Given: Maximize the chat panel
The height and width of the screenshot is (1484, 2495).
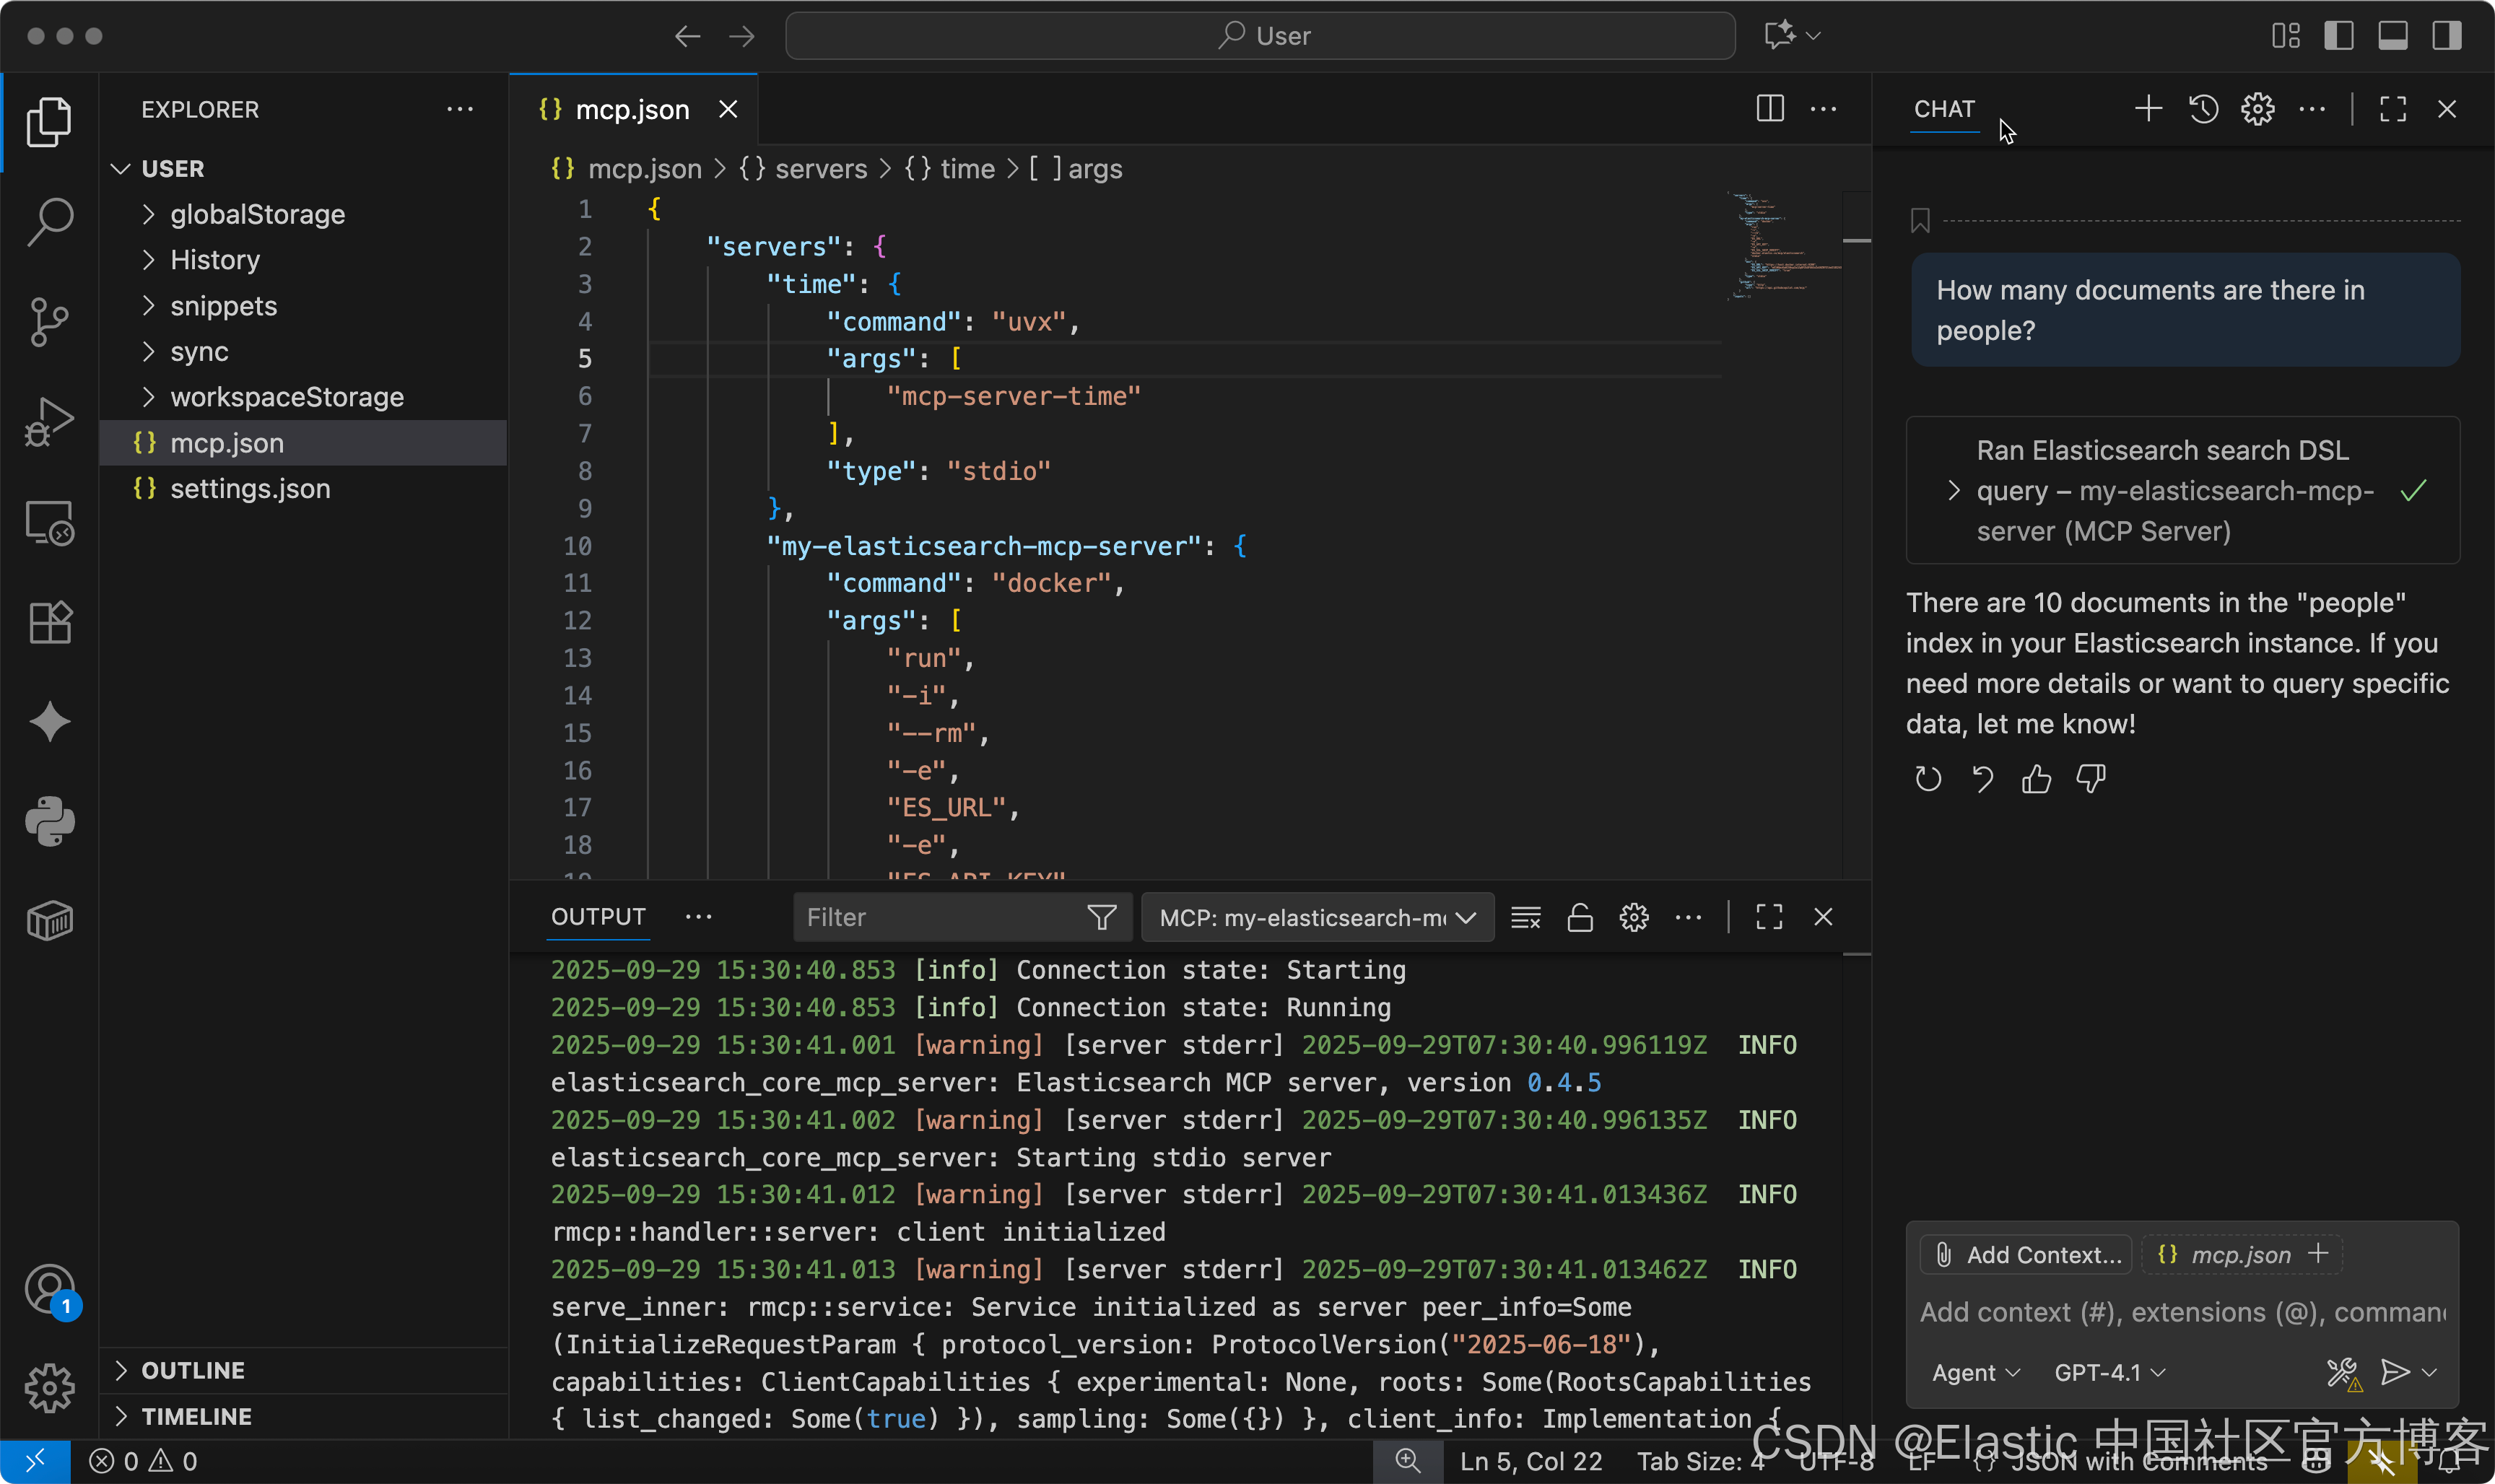Looking at the screenshot, I should (x=2392, y=109).
